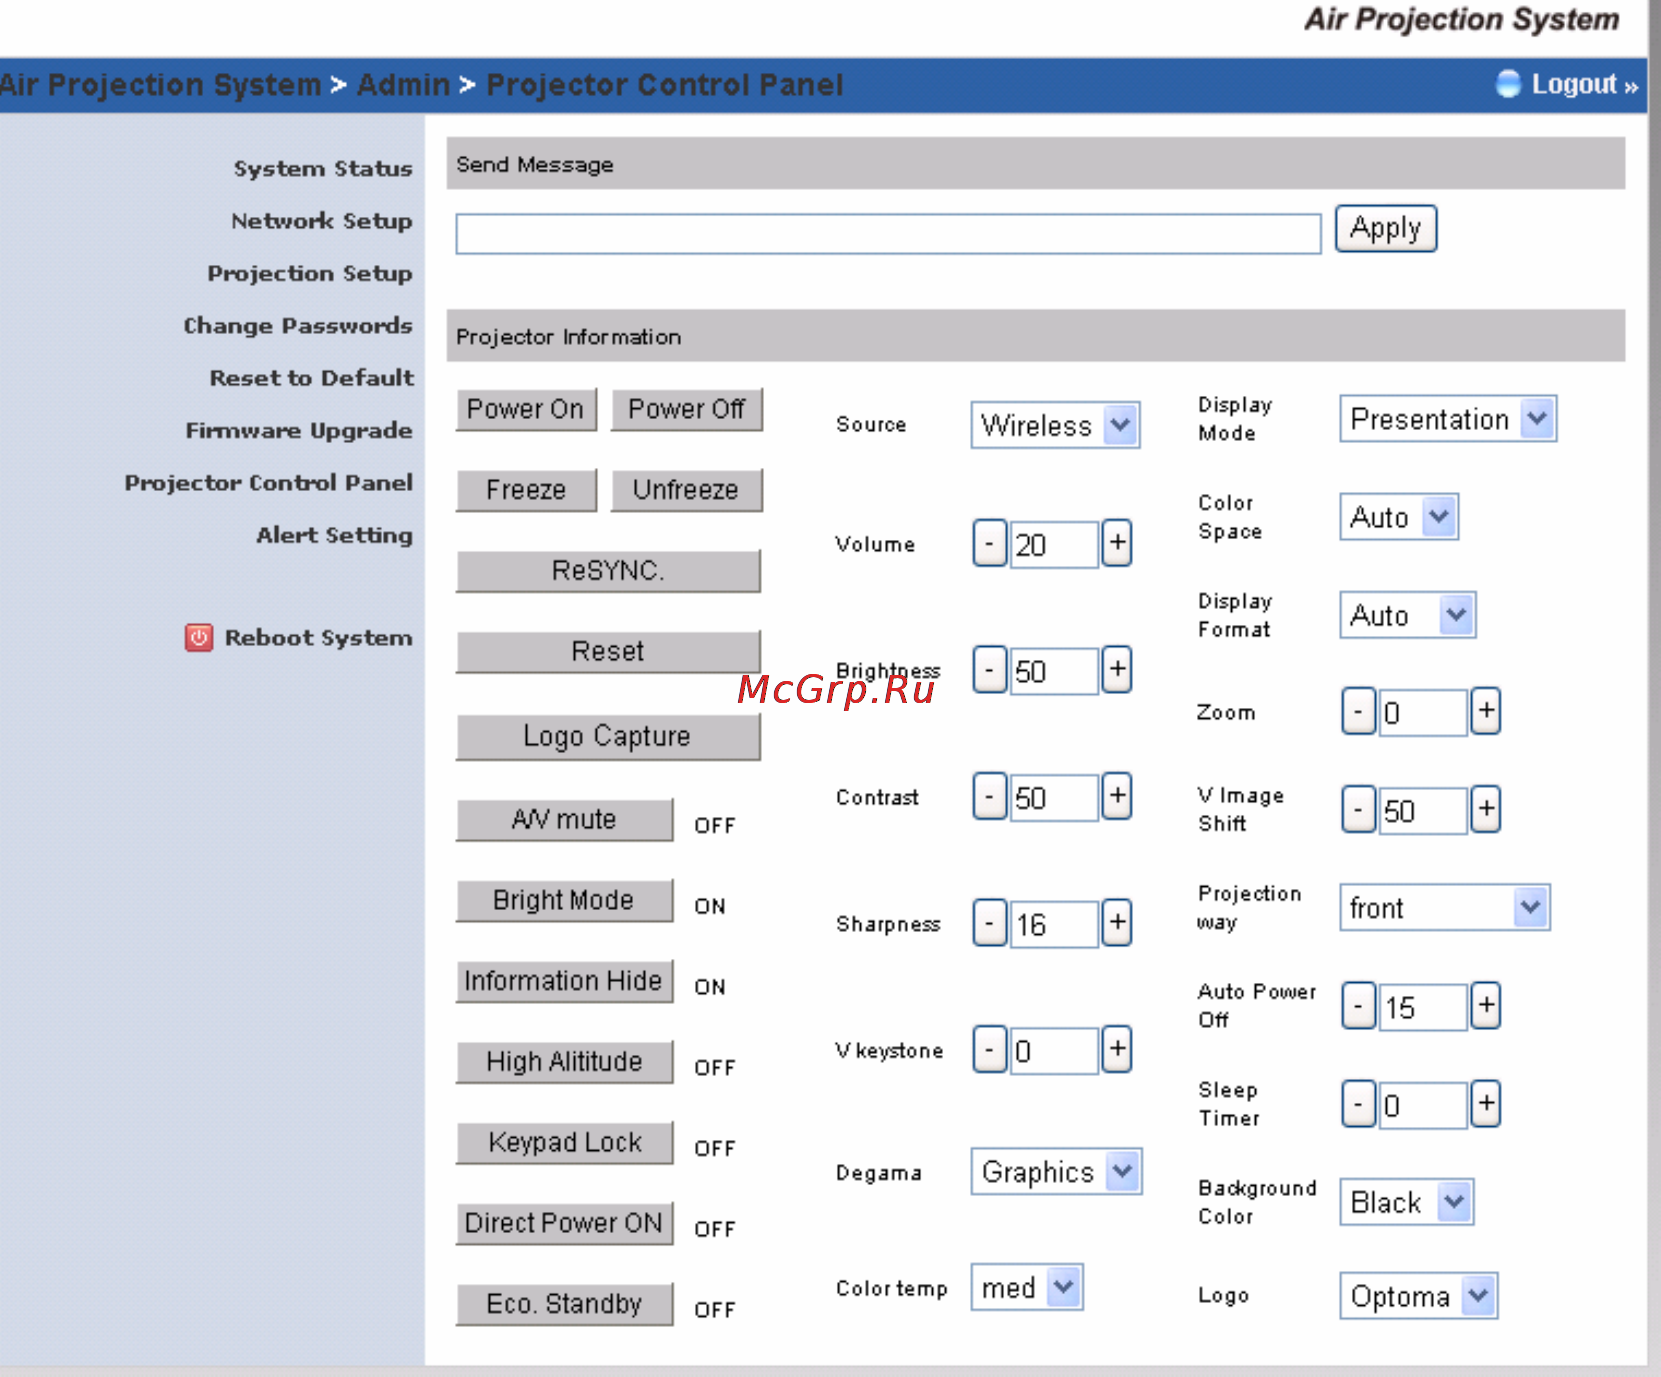Open the Logo dropdown showing Optoma
This screenshot has height=1377, width=1661.
tap(1418, 1296)
